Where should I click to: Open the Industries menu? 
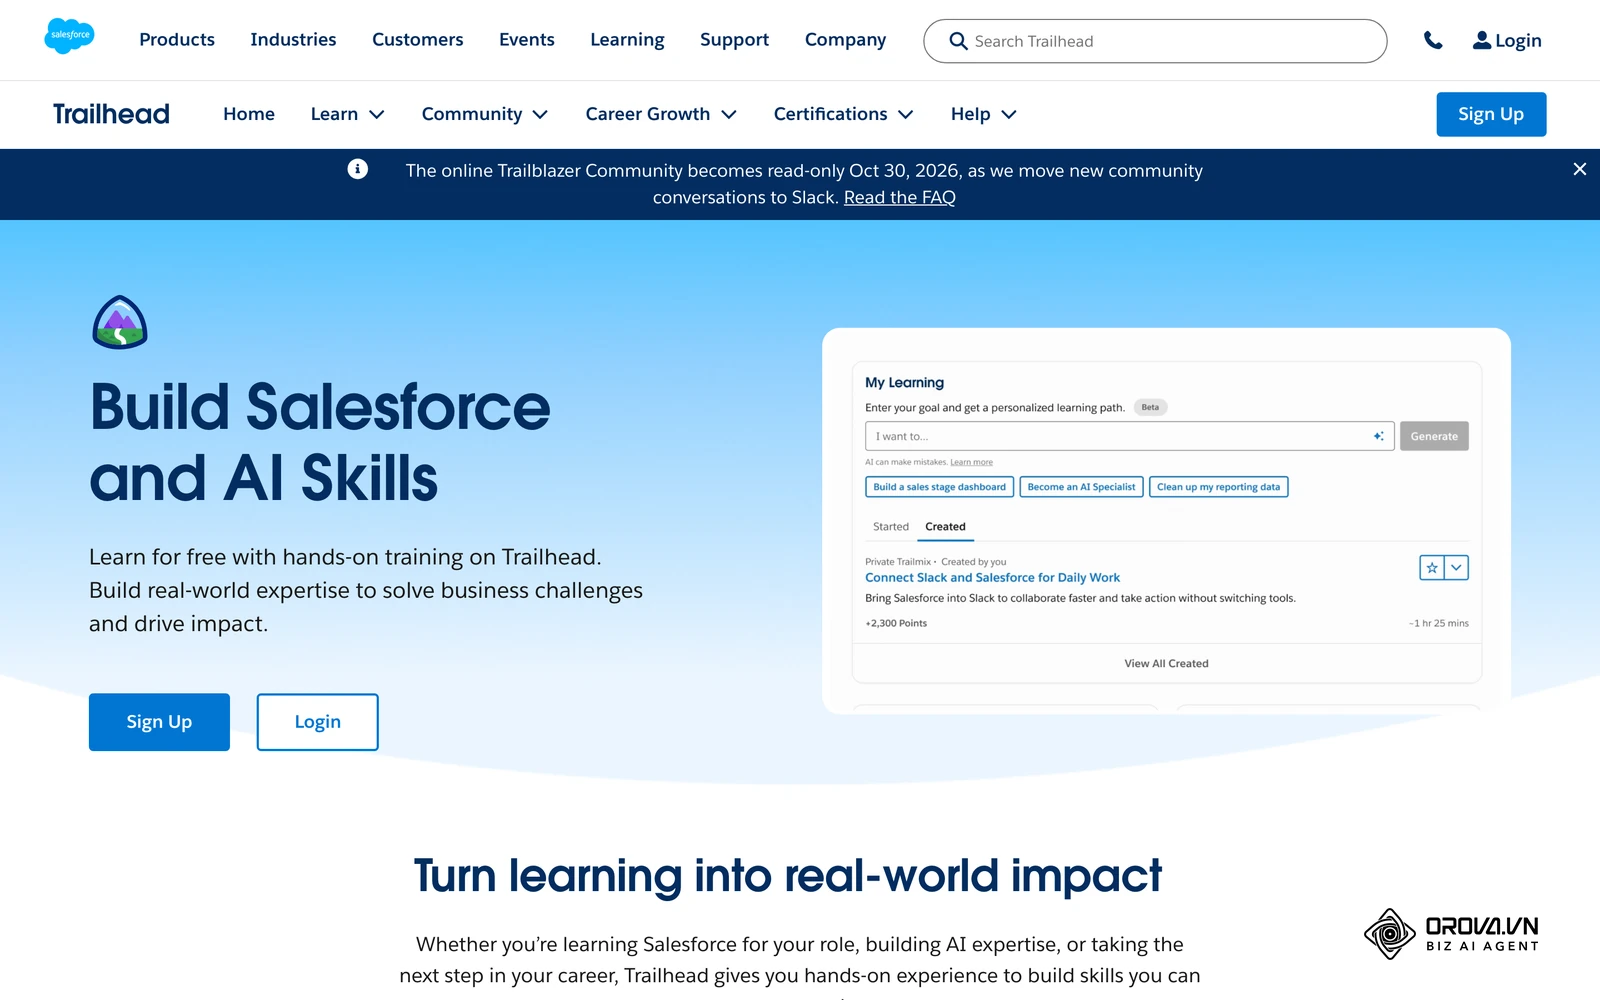click(x=293, y=40)
